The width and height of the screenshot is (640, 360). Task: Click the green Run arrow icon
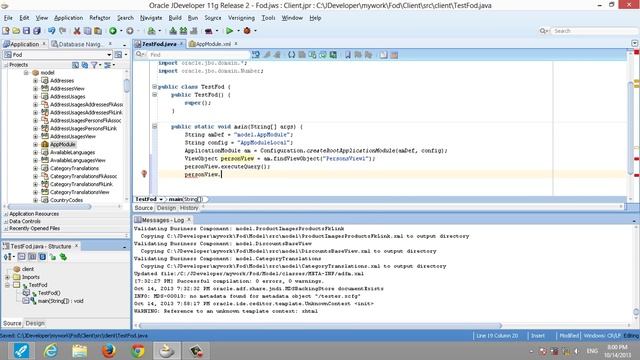pyautogui.click(x=229, y=31)
